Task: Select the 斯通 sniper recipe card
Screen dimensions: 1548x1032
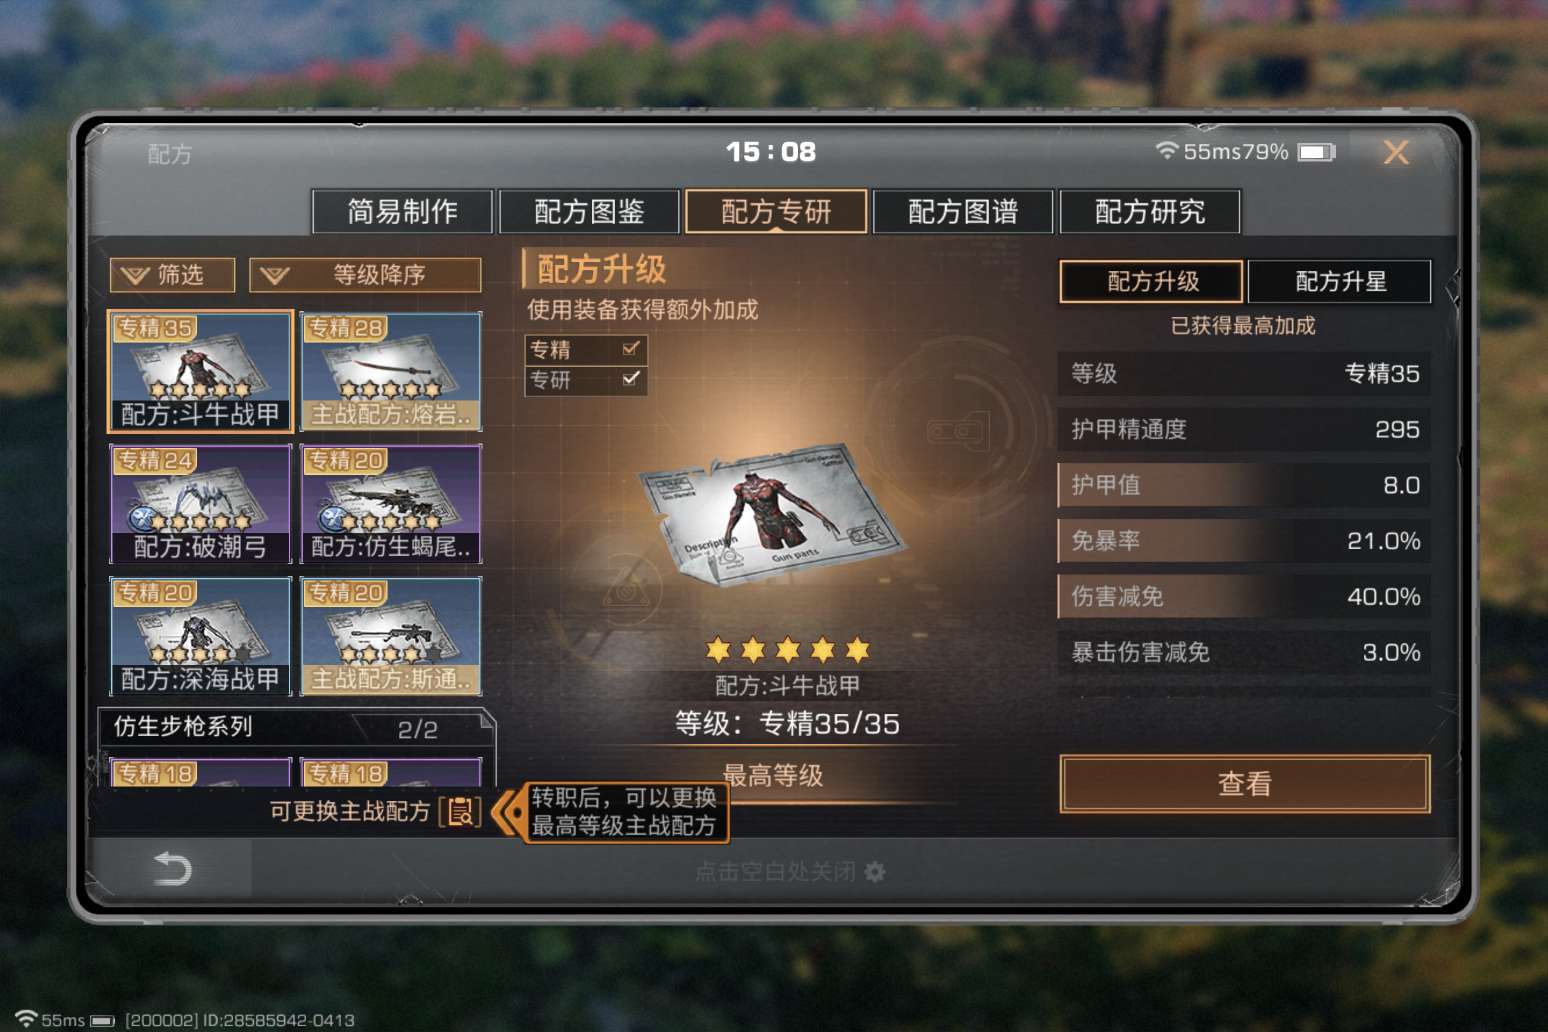Action: click(391, 635)
